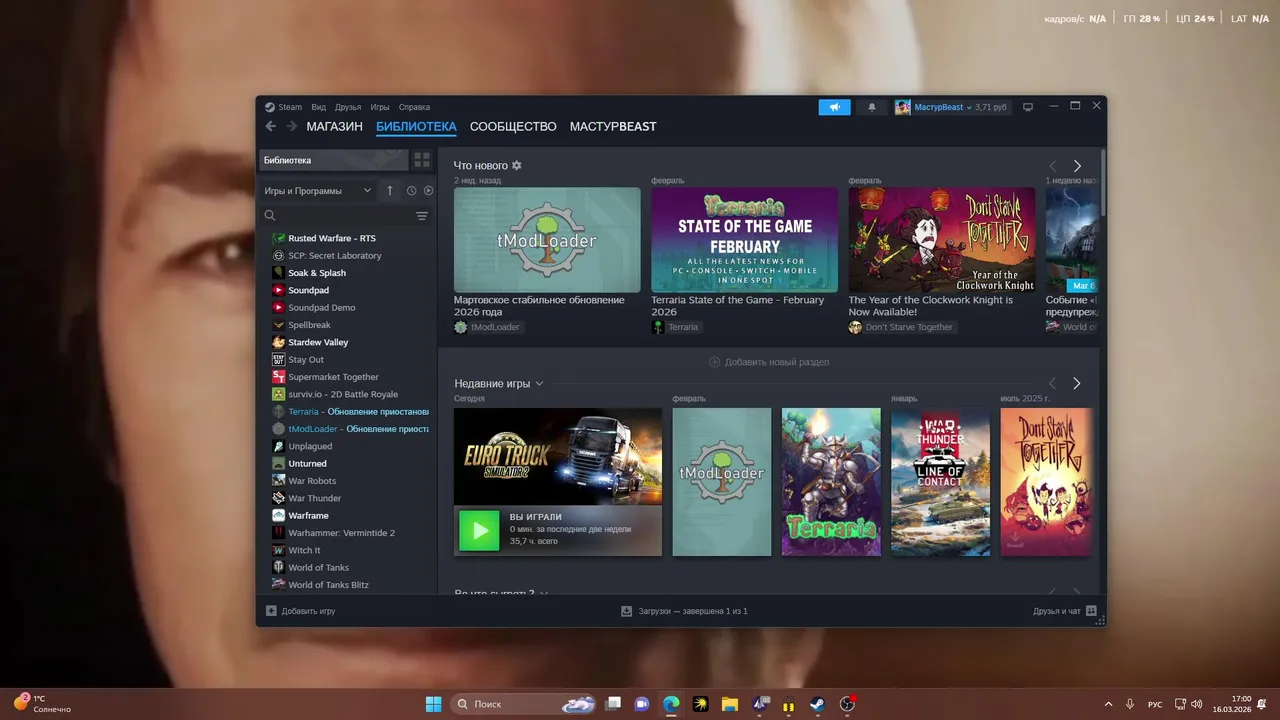Image resolution: width=1280 pixels, height=720 pixels.
Task: Click the plus icon beside Добавить игру
Action: click(x=271, y=610)
